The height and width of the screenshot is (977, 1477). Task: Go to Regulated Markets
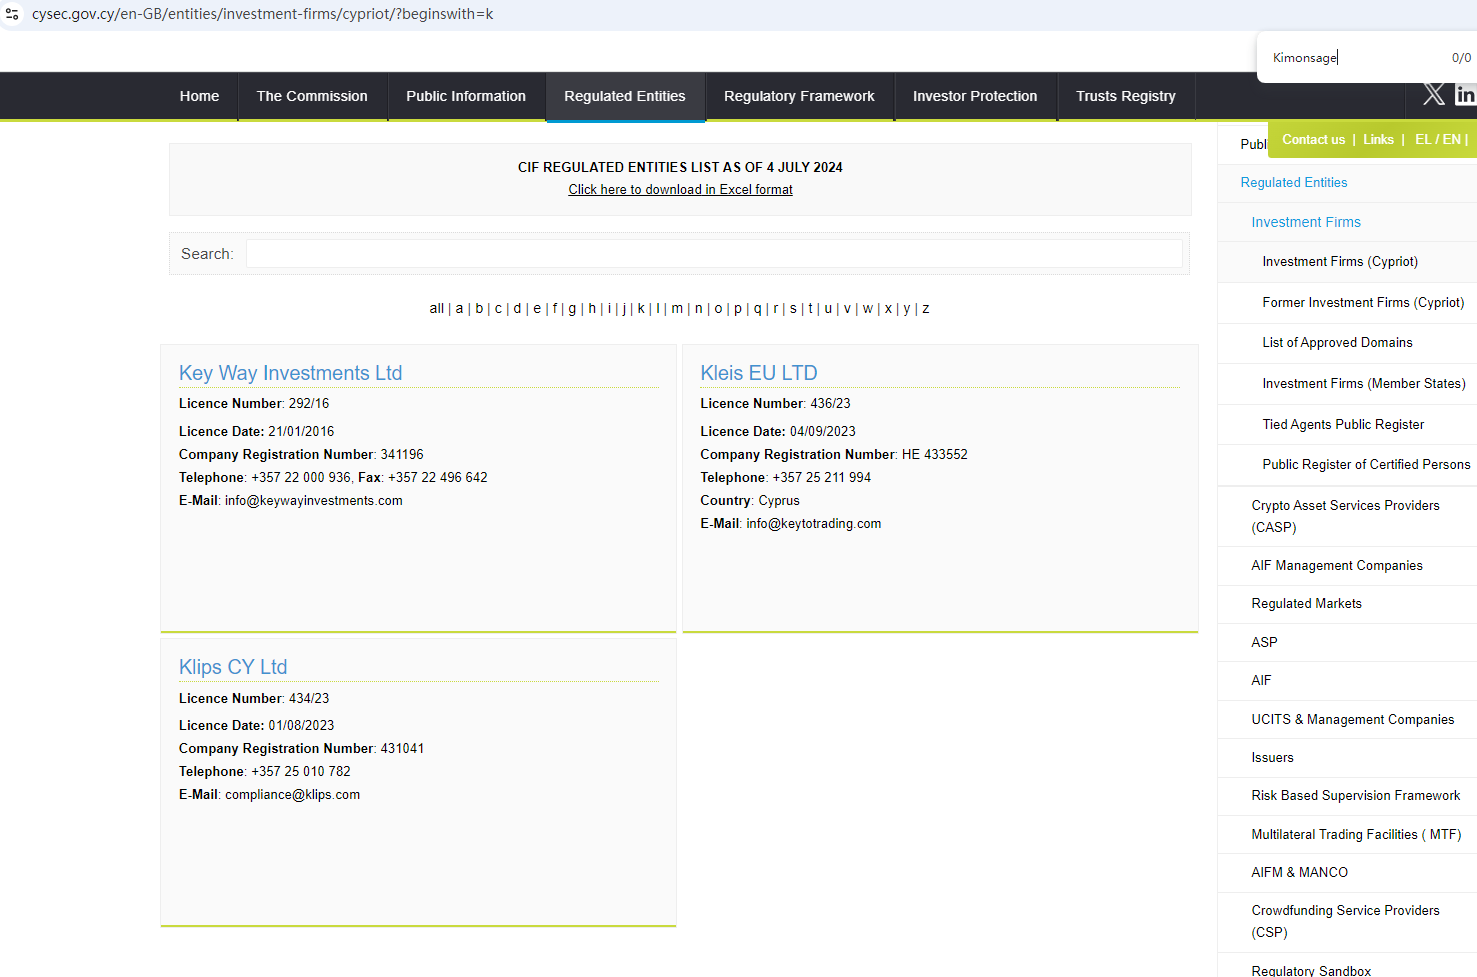[x=1306, y=604]
